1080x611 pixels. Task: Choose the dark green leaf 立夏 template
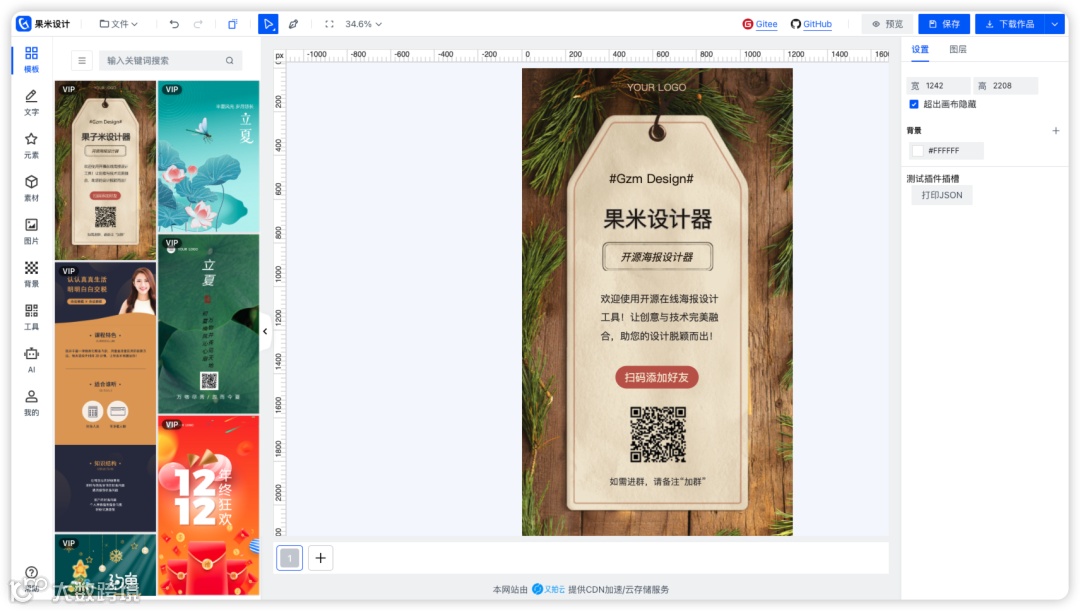click(209, 324)
